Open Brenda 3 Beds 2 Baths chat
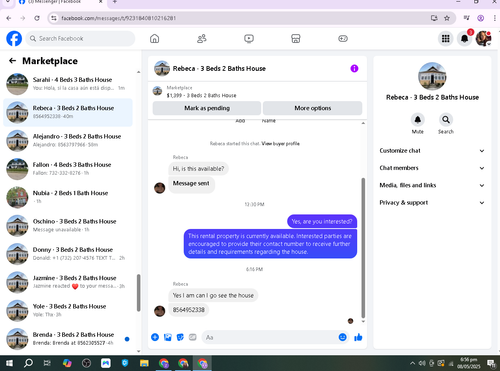Viewport: 500px width, 371px height. [68, 339]
